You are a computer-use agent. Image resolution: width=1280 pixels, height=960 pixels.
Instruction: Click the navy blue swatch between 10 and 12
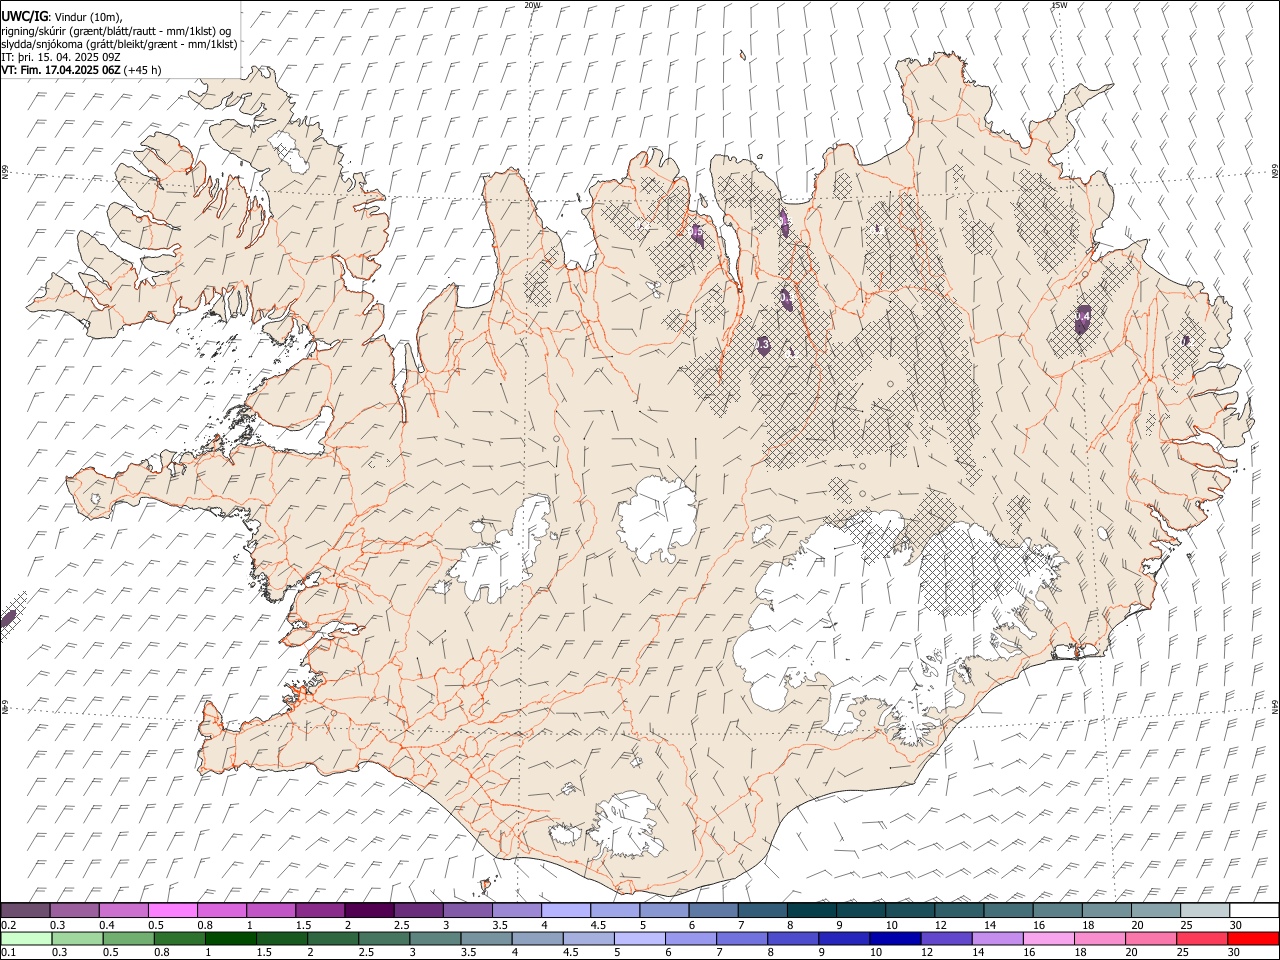tap(895, 938)
